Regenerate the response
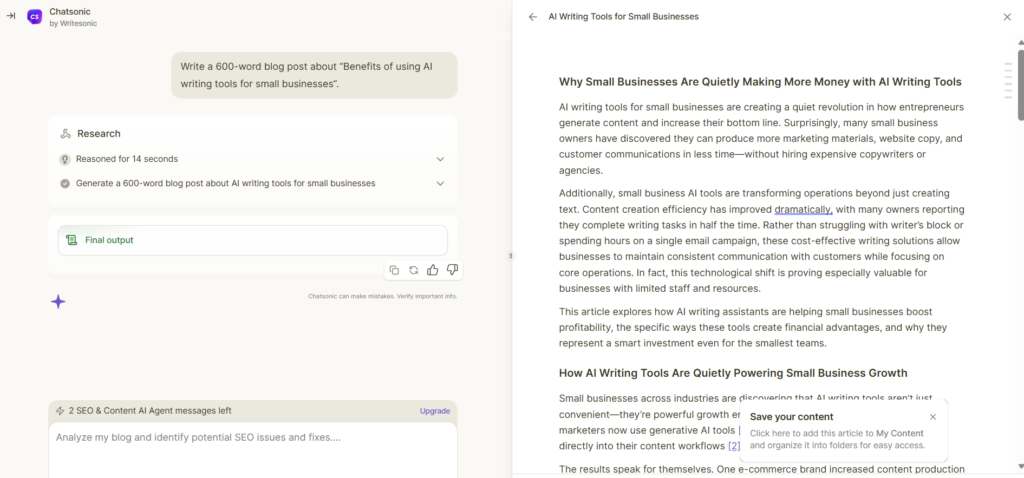Screen dimensions: 1024x478 [413, 270]
